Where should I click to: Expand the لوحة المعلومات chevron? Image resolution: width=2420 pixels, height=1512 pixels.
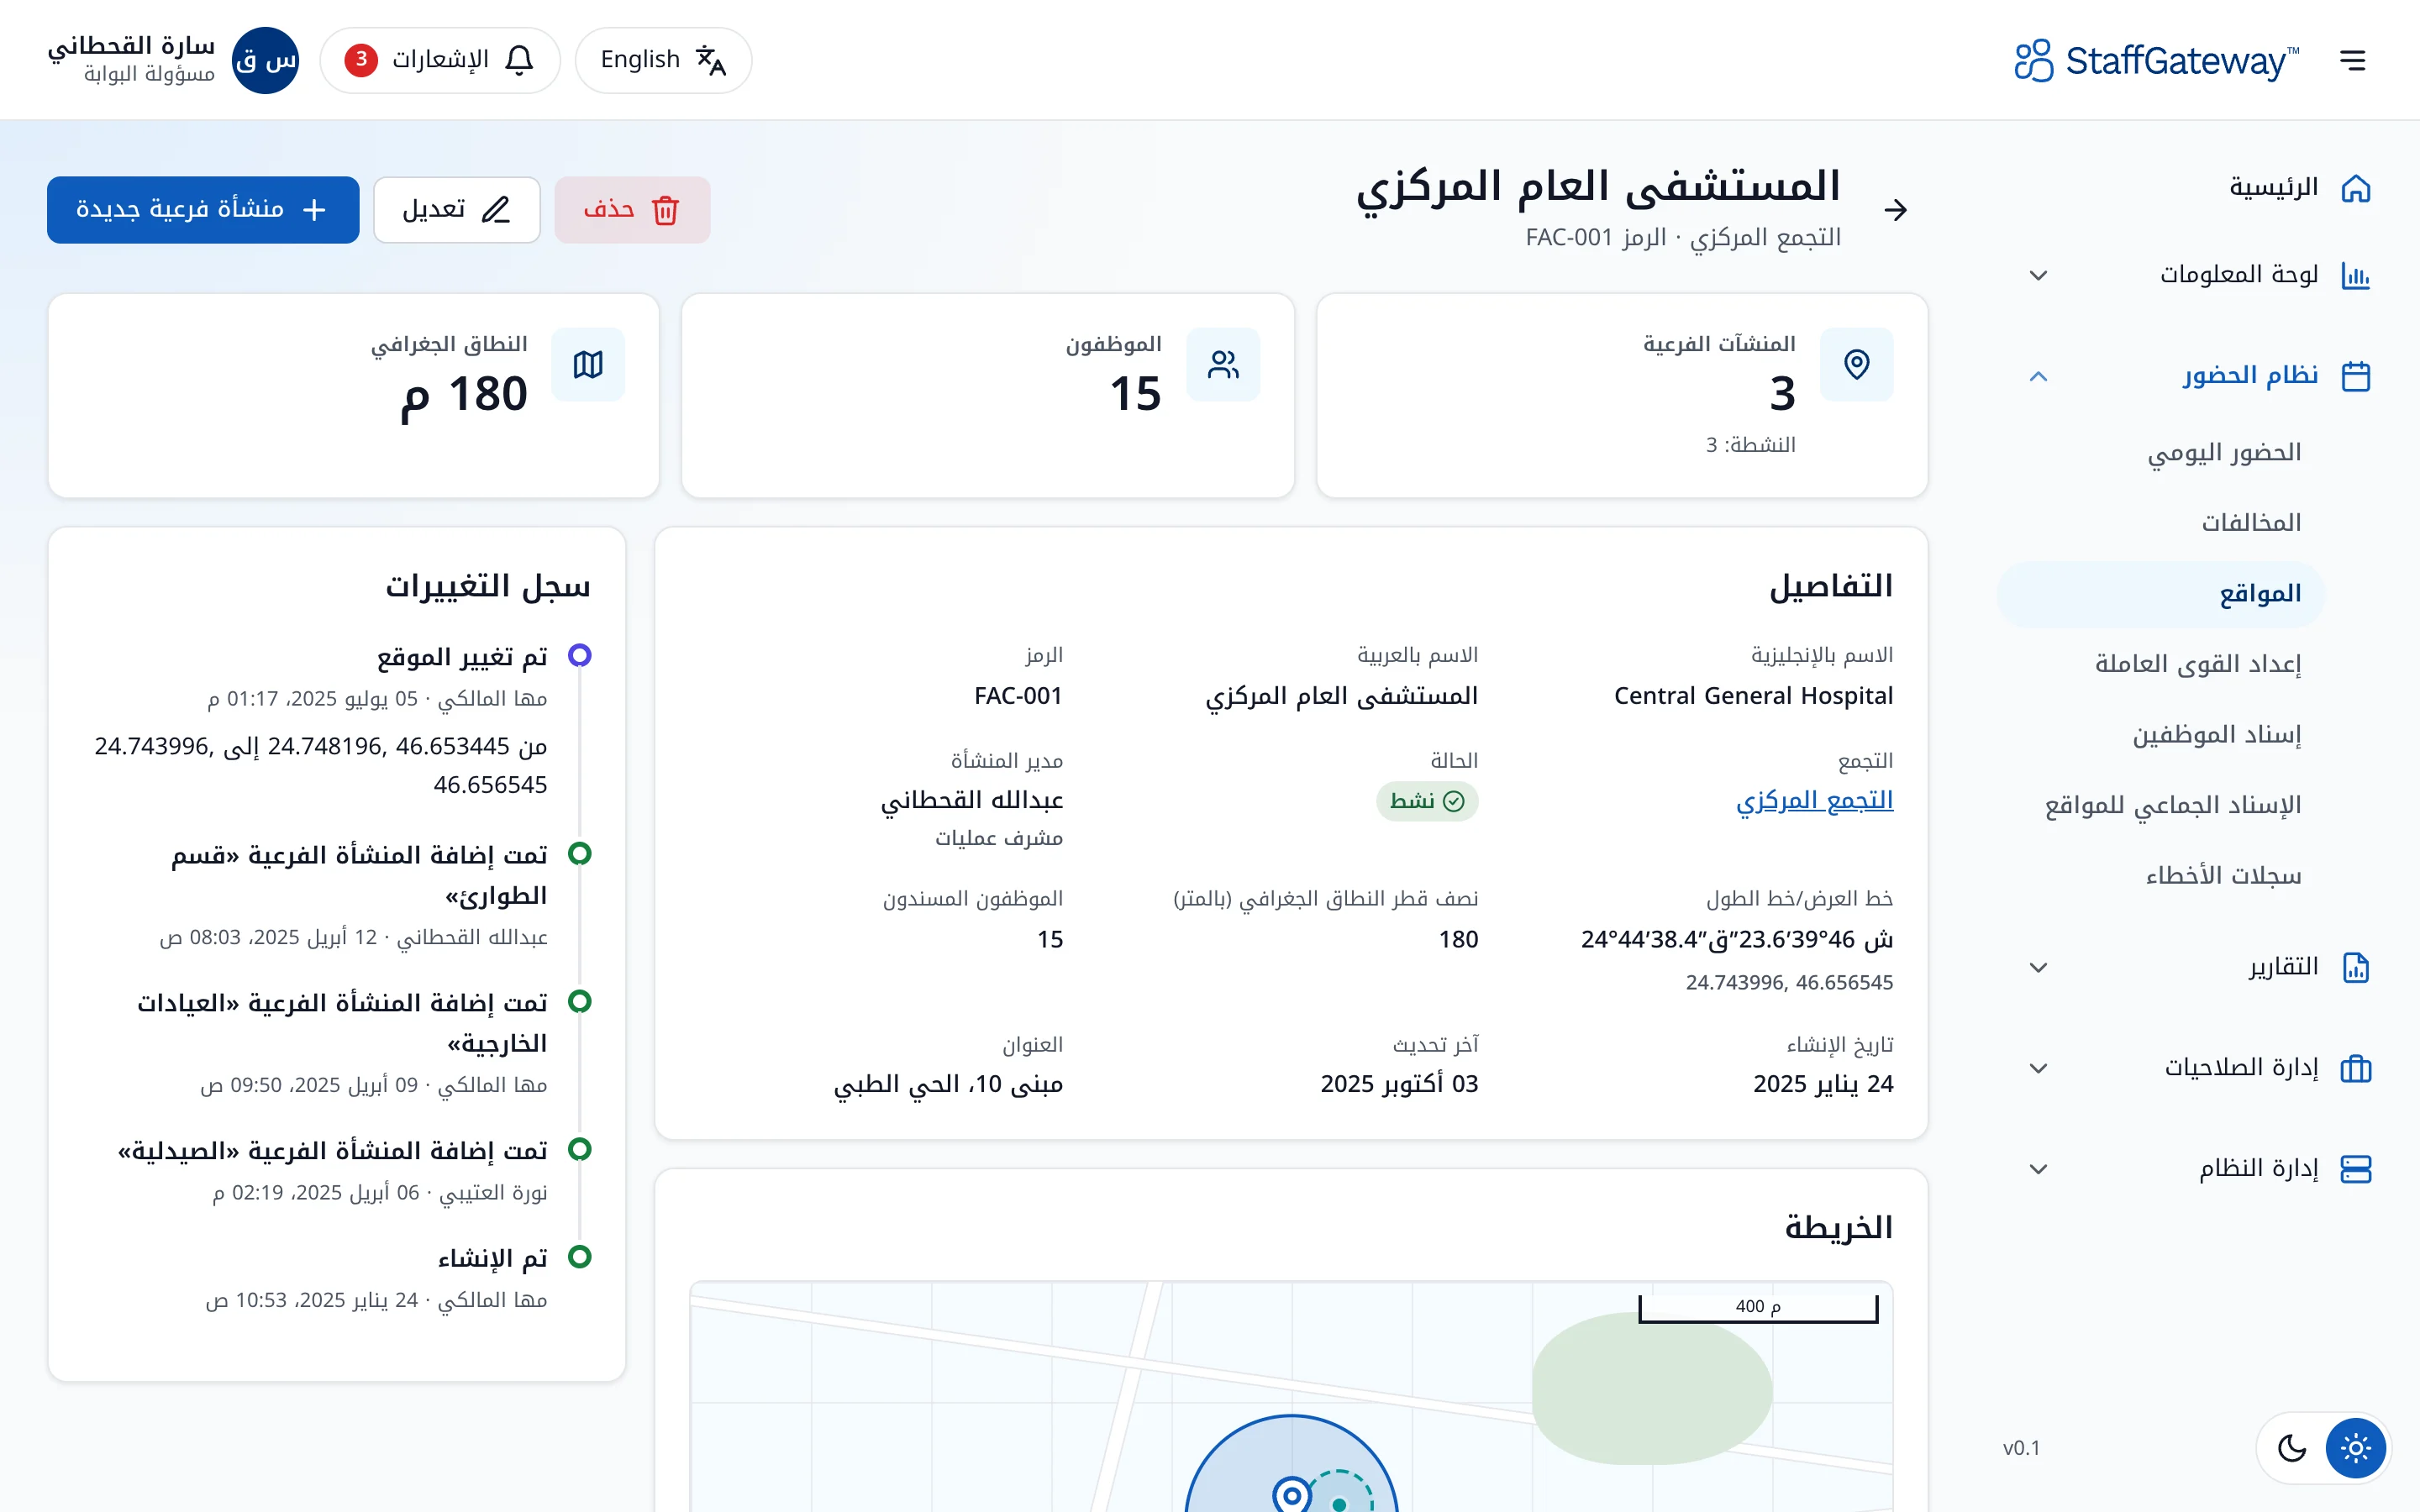point(2038,275)
